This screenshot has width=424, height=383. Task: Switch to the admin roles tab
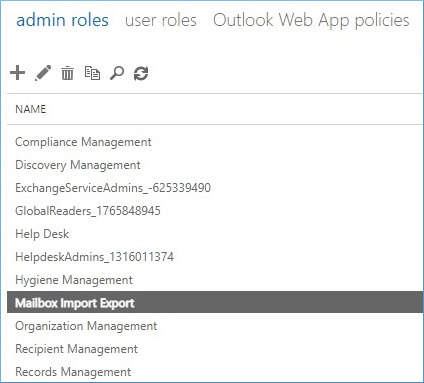tap(62, 20)
